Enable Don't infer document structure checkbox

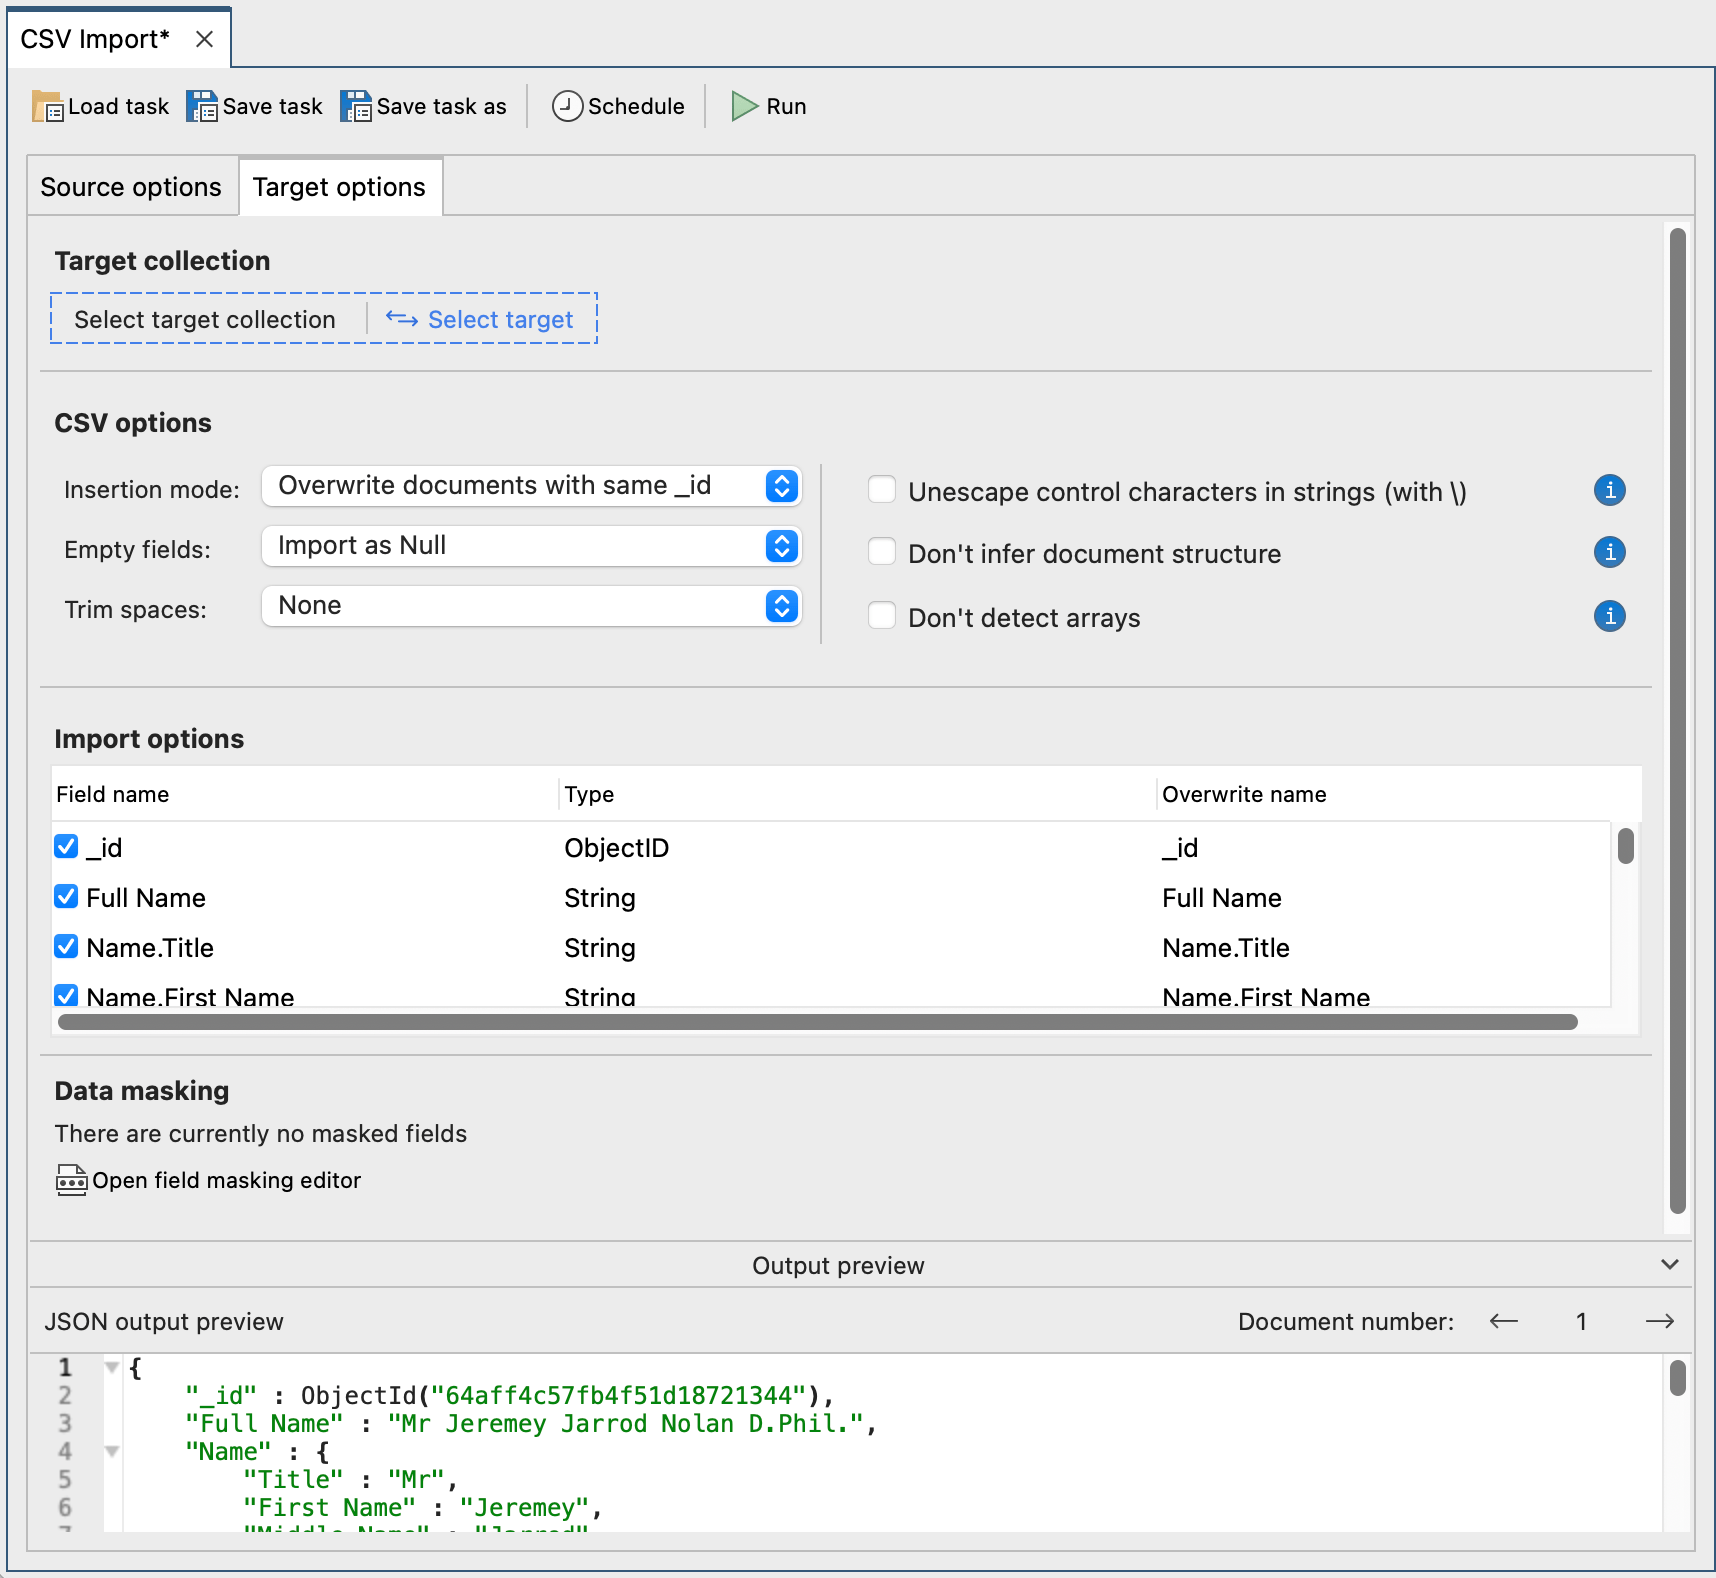tap(882, 552)
